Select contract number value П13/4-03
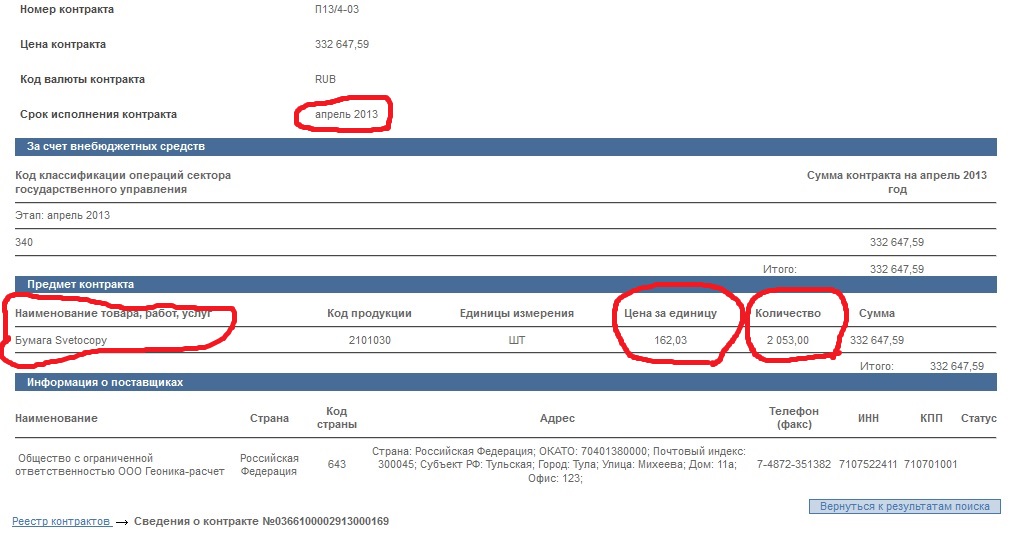This screenshot has width=1013, height=535. coord(338,9)
